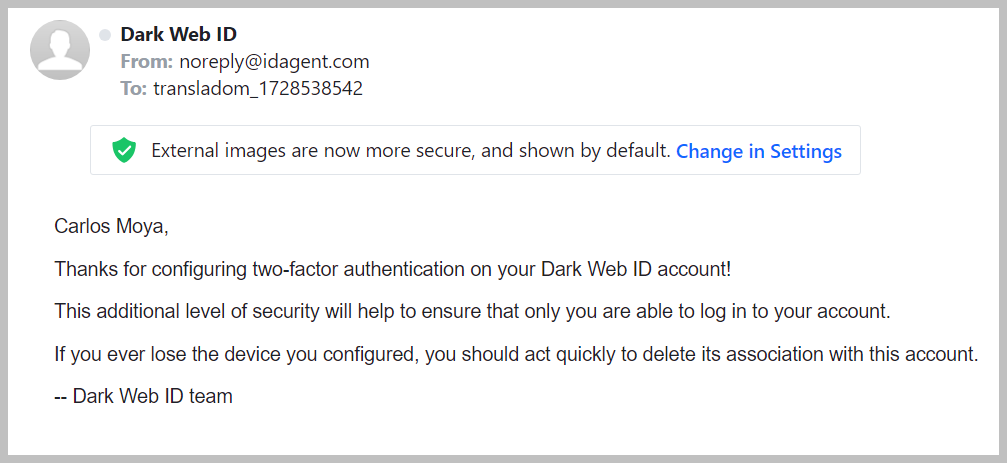The height and width of the screenshot is (463, 1007).
Task: Click the From: label in header
Action: click(146, 62)
